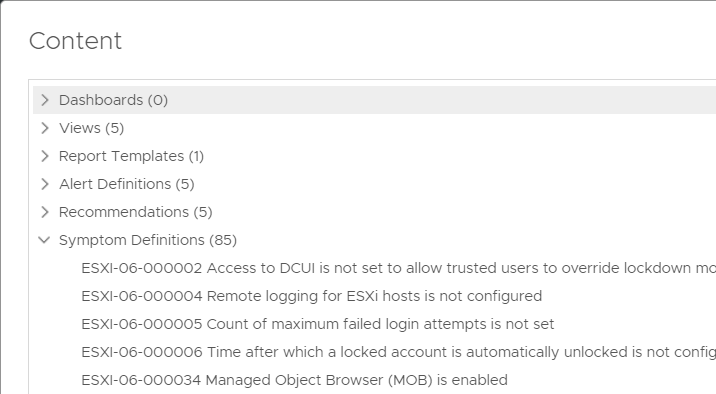Click the Symptom Definitions (85) label

tap(148, 240)
